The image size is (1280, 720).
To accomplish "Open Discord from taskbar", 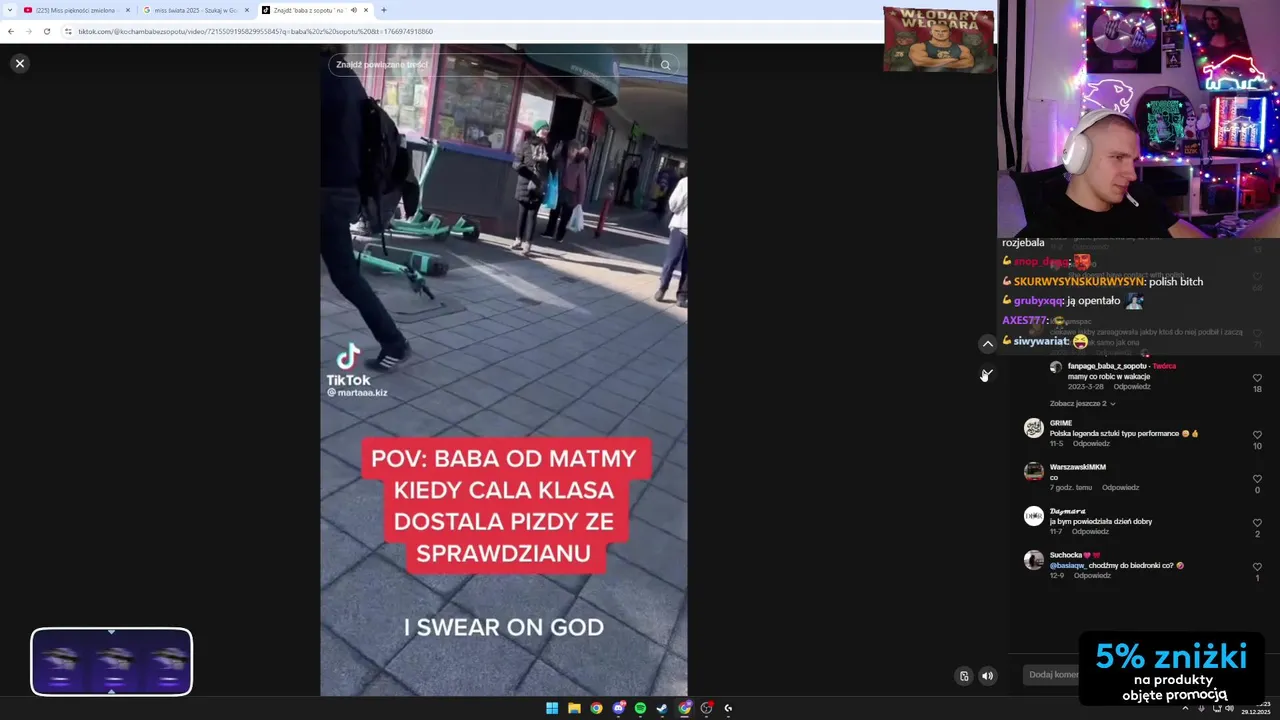I will (618, 708).
